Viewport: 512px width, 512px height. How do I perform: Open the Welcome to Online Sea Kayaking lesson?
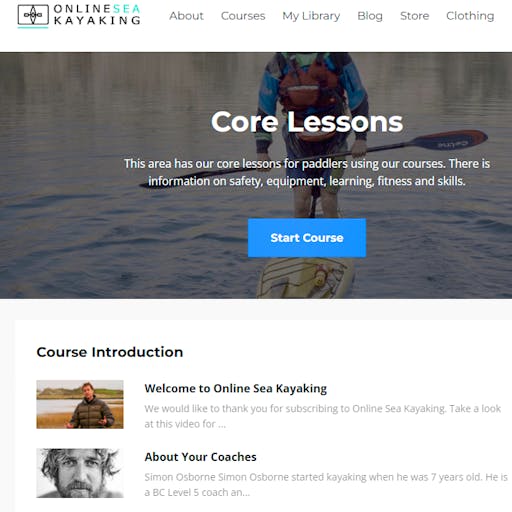click(x=235, y=388)
